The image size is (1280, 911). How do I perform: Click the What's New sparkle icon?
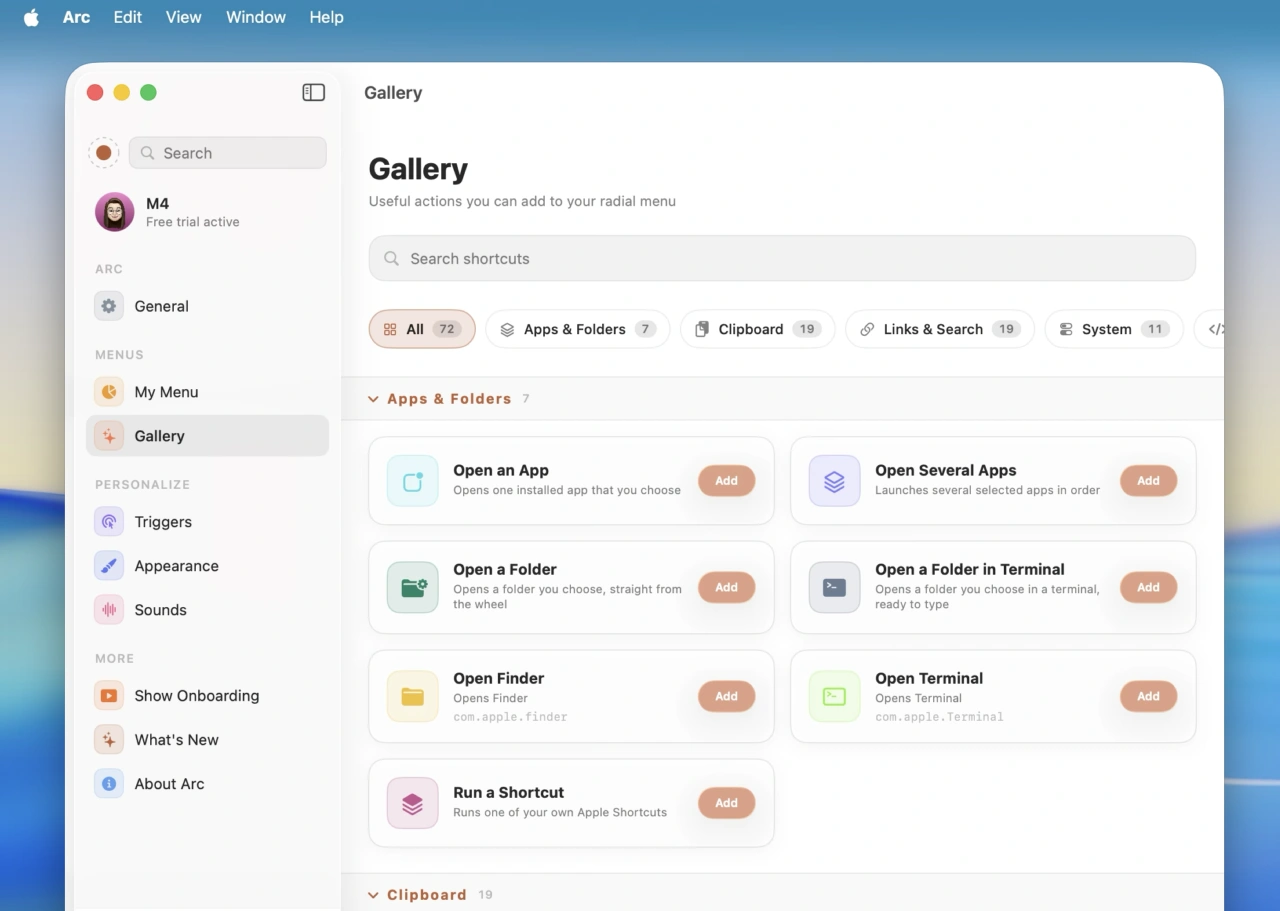click(109, 740)
